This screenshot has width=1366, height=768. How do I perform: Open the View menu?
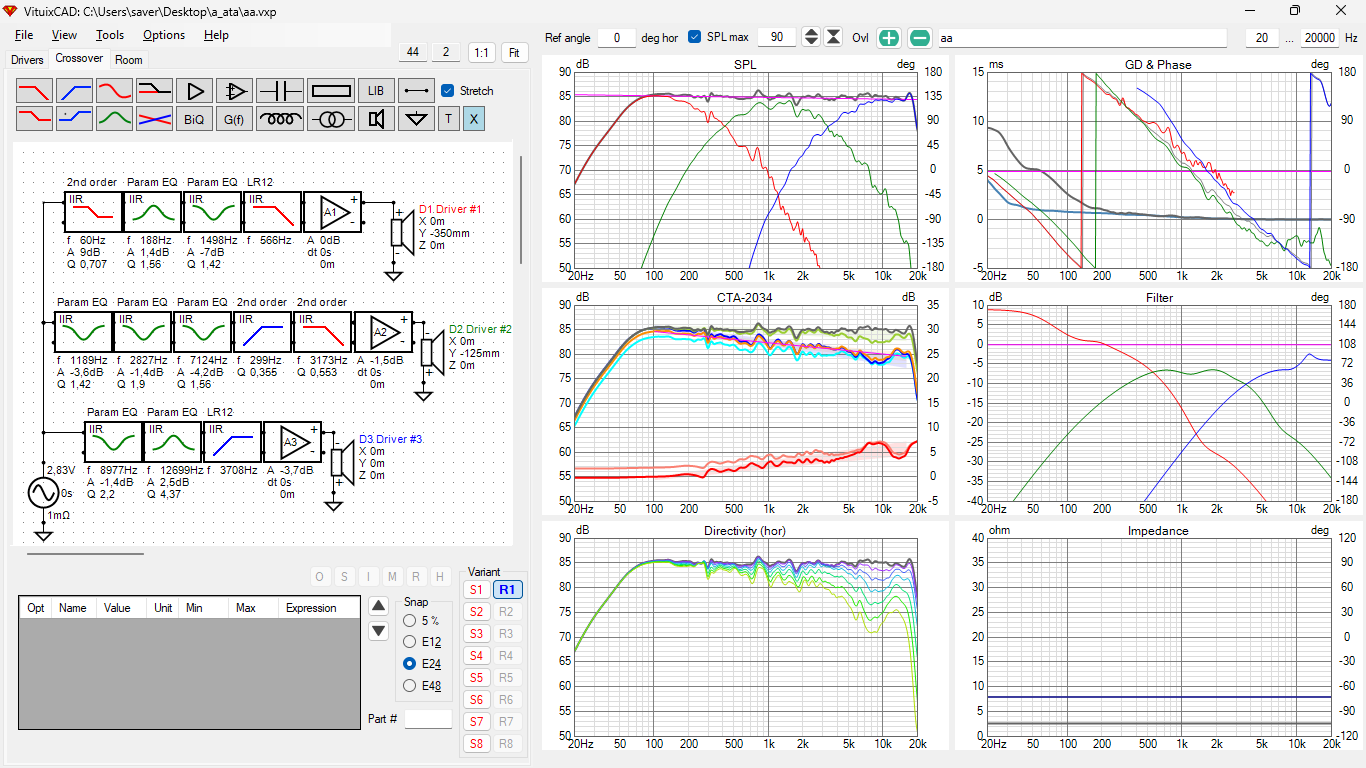64,35
